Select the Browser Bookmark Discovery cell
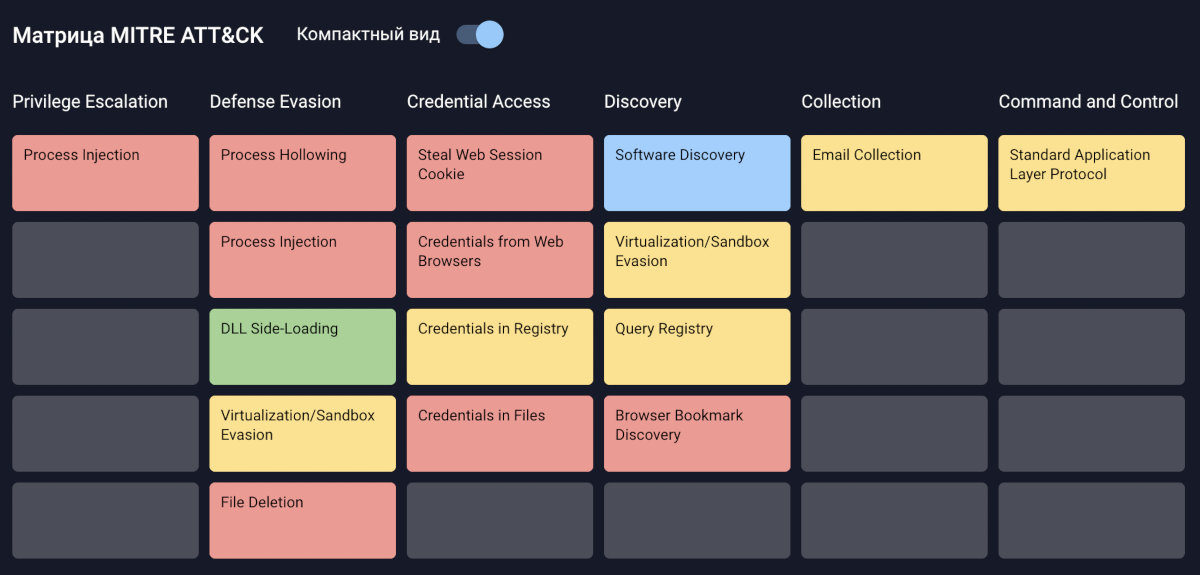This screenshot has width=1200, height=575. tap(696, 434)
